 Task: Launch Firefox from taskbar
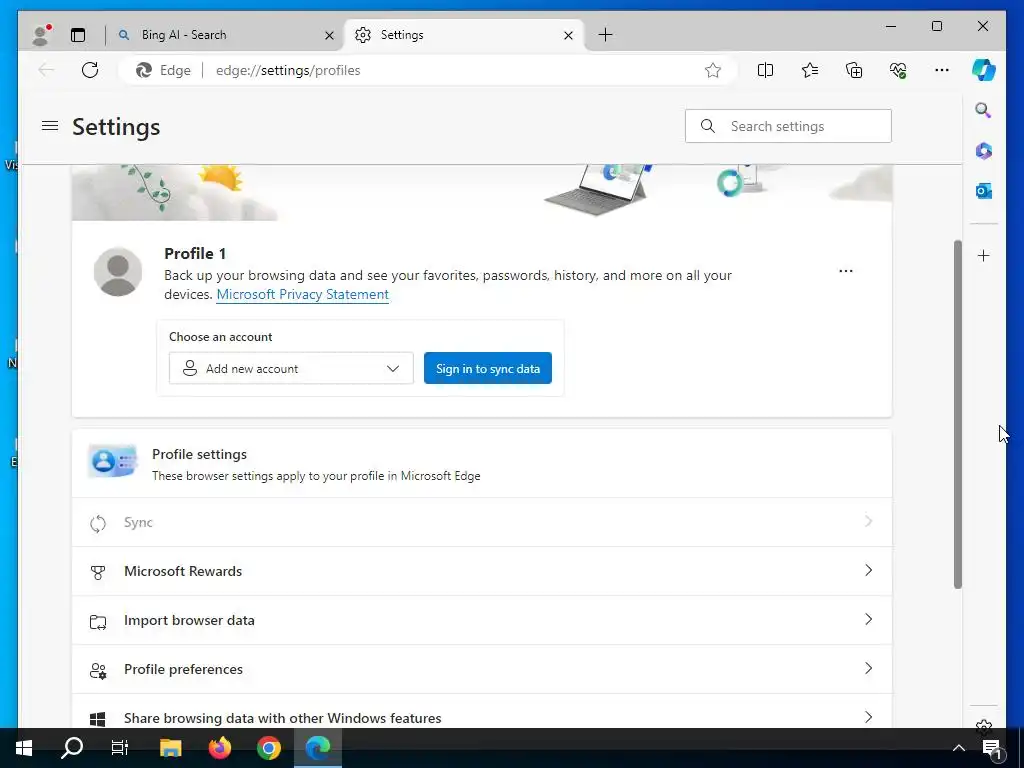point(219,748)
